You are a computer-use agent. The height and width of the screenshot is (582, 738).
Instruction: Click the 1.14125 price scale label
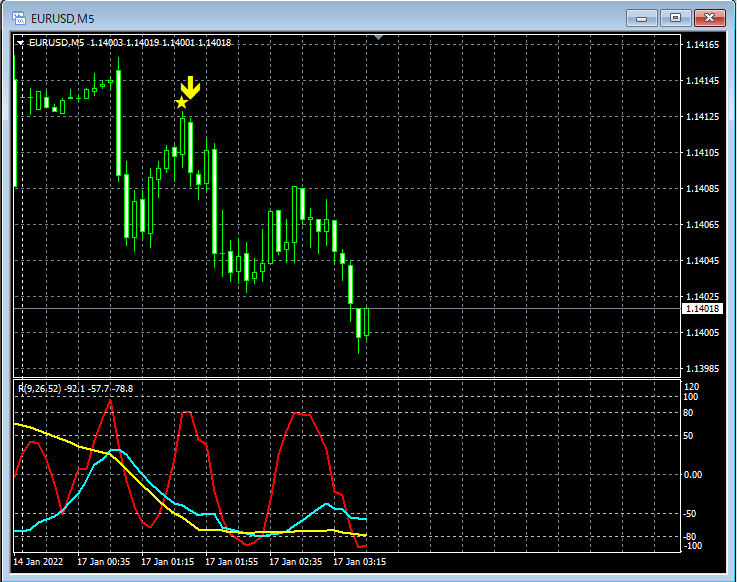(702, 116)
